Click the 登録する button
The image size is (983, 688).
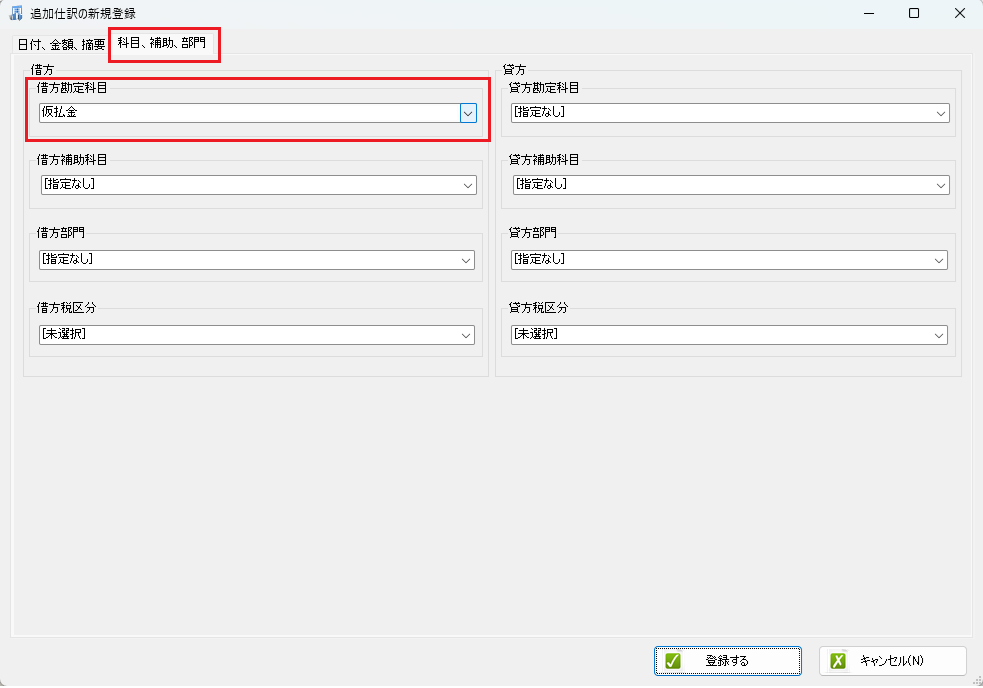[x=728, y=661]
